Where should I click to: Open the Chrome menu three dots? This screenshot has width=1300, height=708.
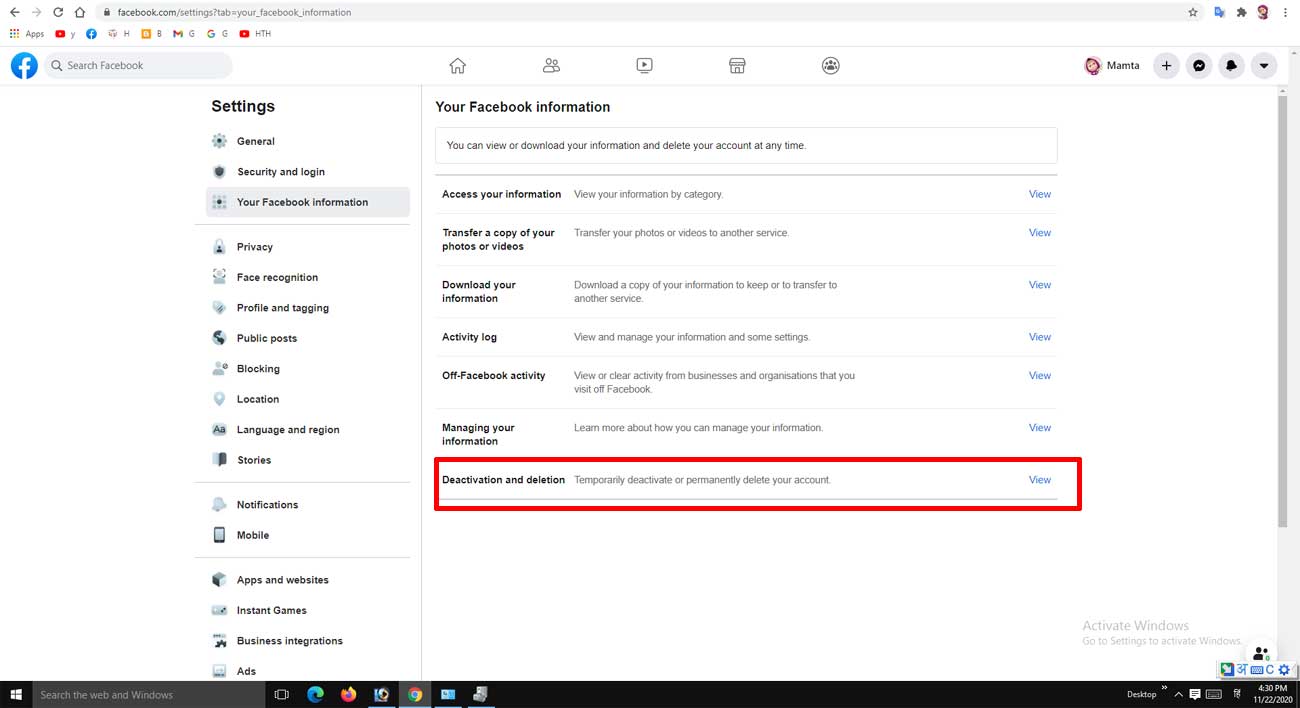pyautogui.click(x=1286, y=13)
